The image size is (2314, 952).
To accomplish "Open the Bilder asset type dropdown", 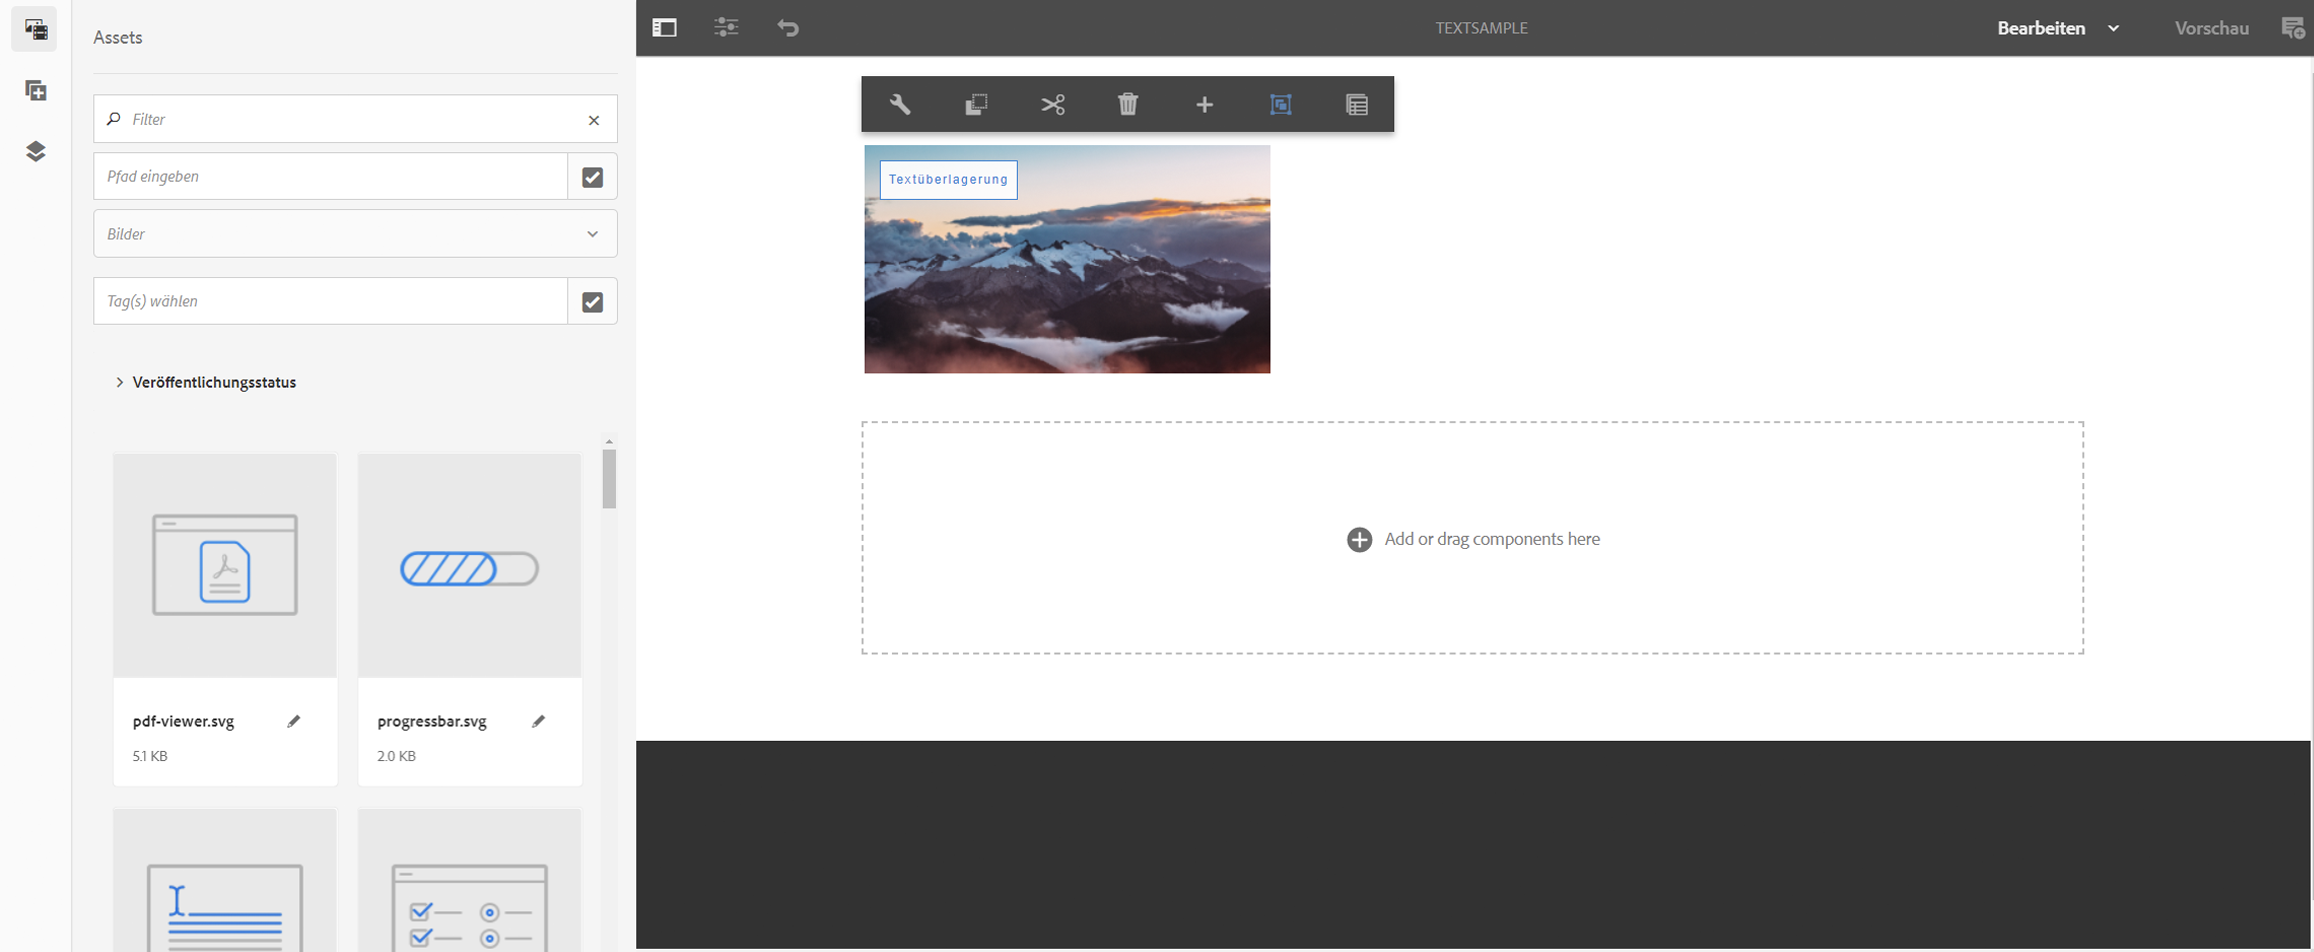I will coord(355,234).
